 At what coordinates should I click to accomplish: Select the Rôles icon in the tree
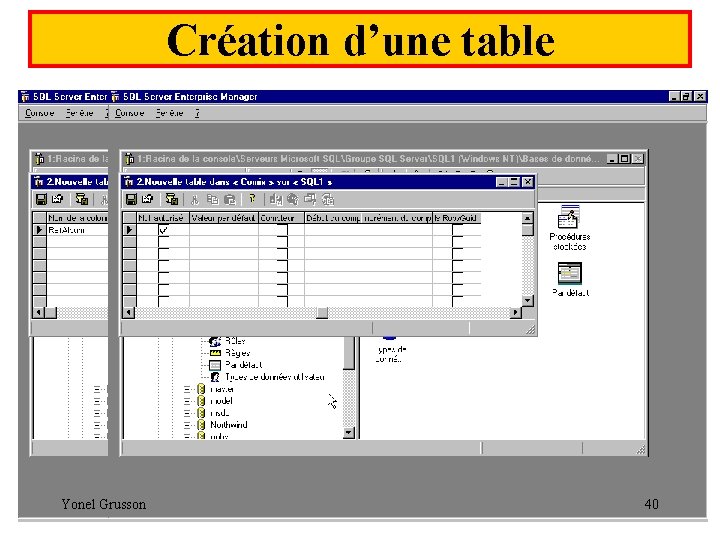pyautogui.click(x=215, y=341)
